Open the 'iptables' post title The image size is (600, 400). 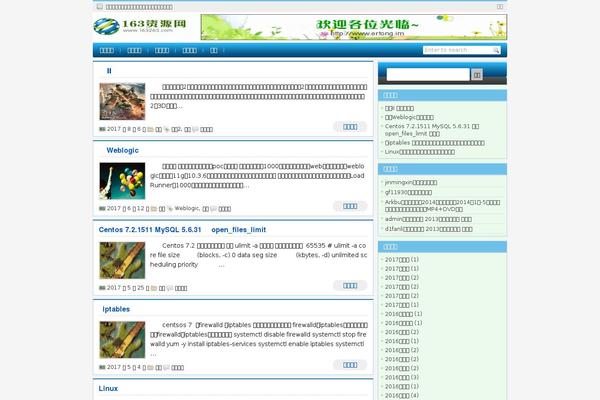116,309
